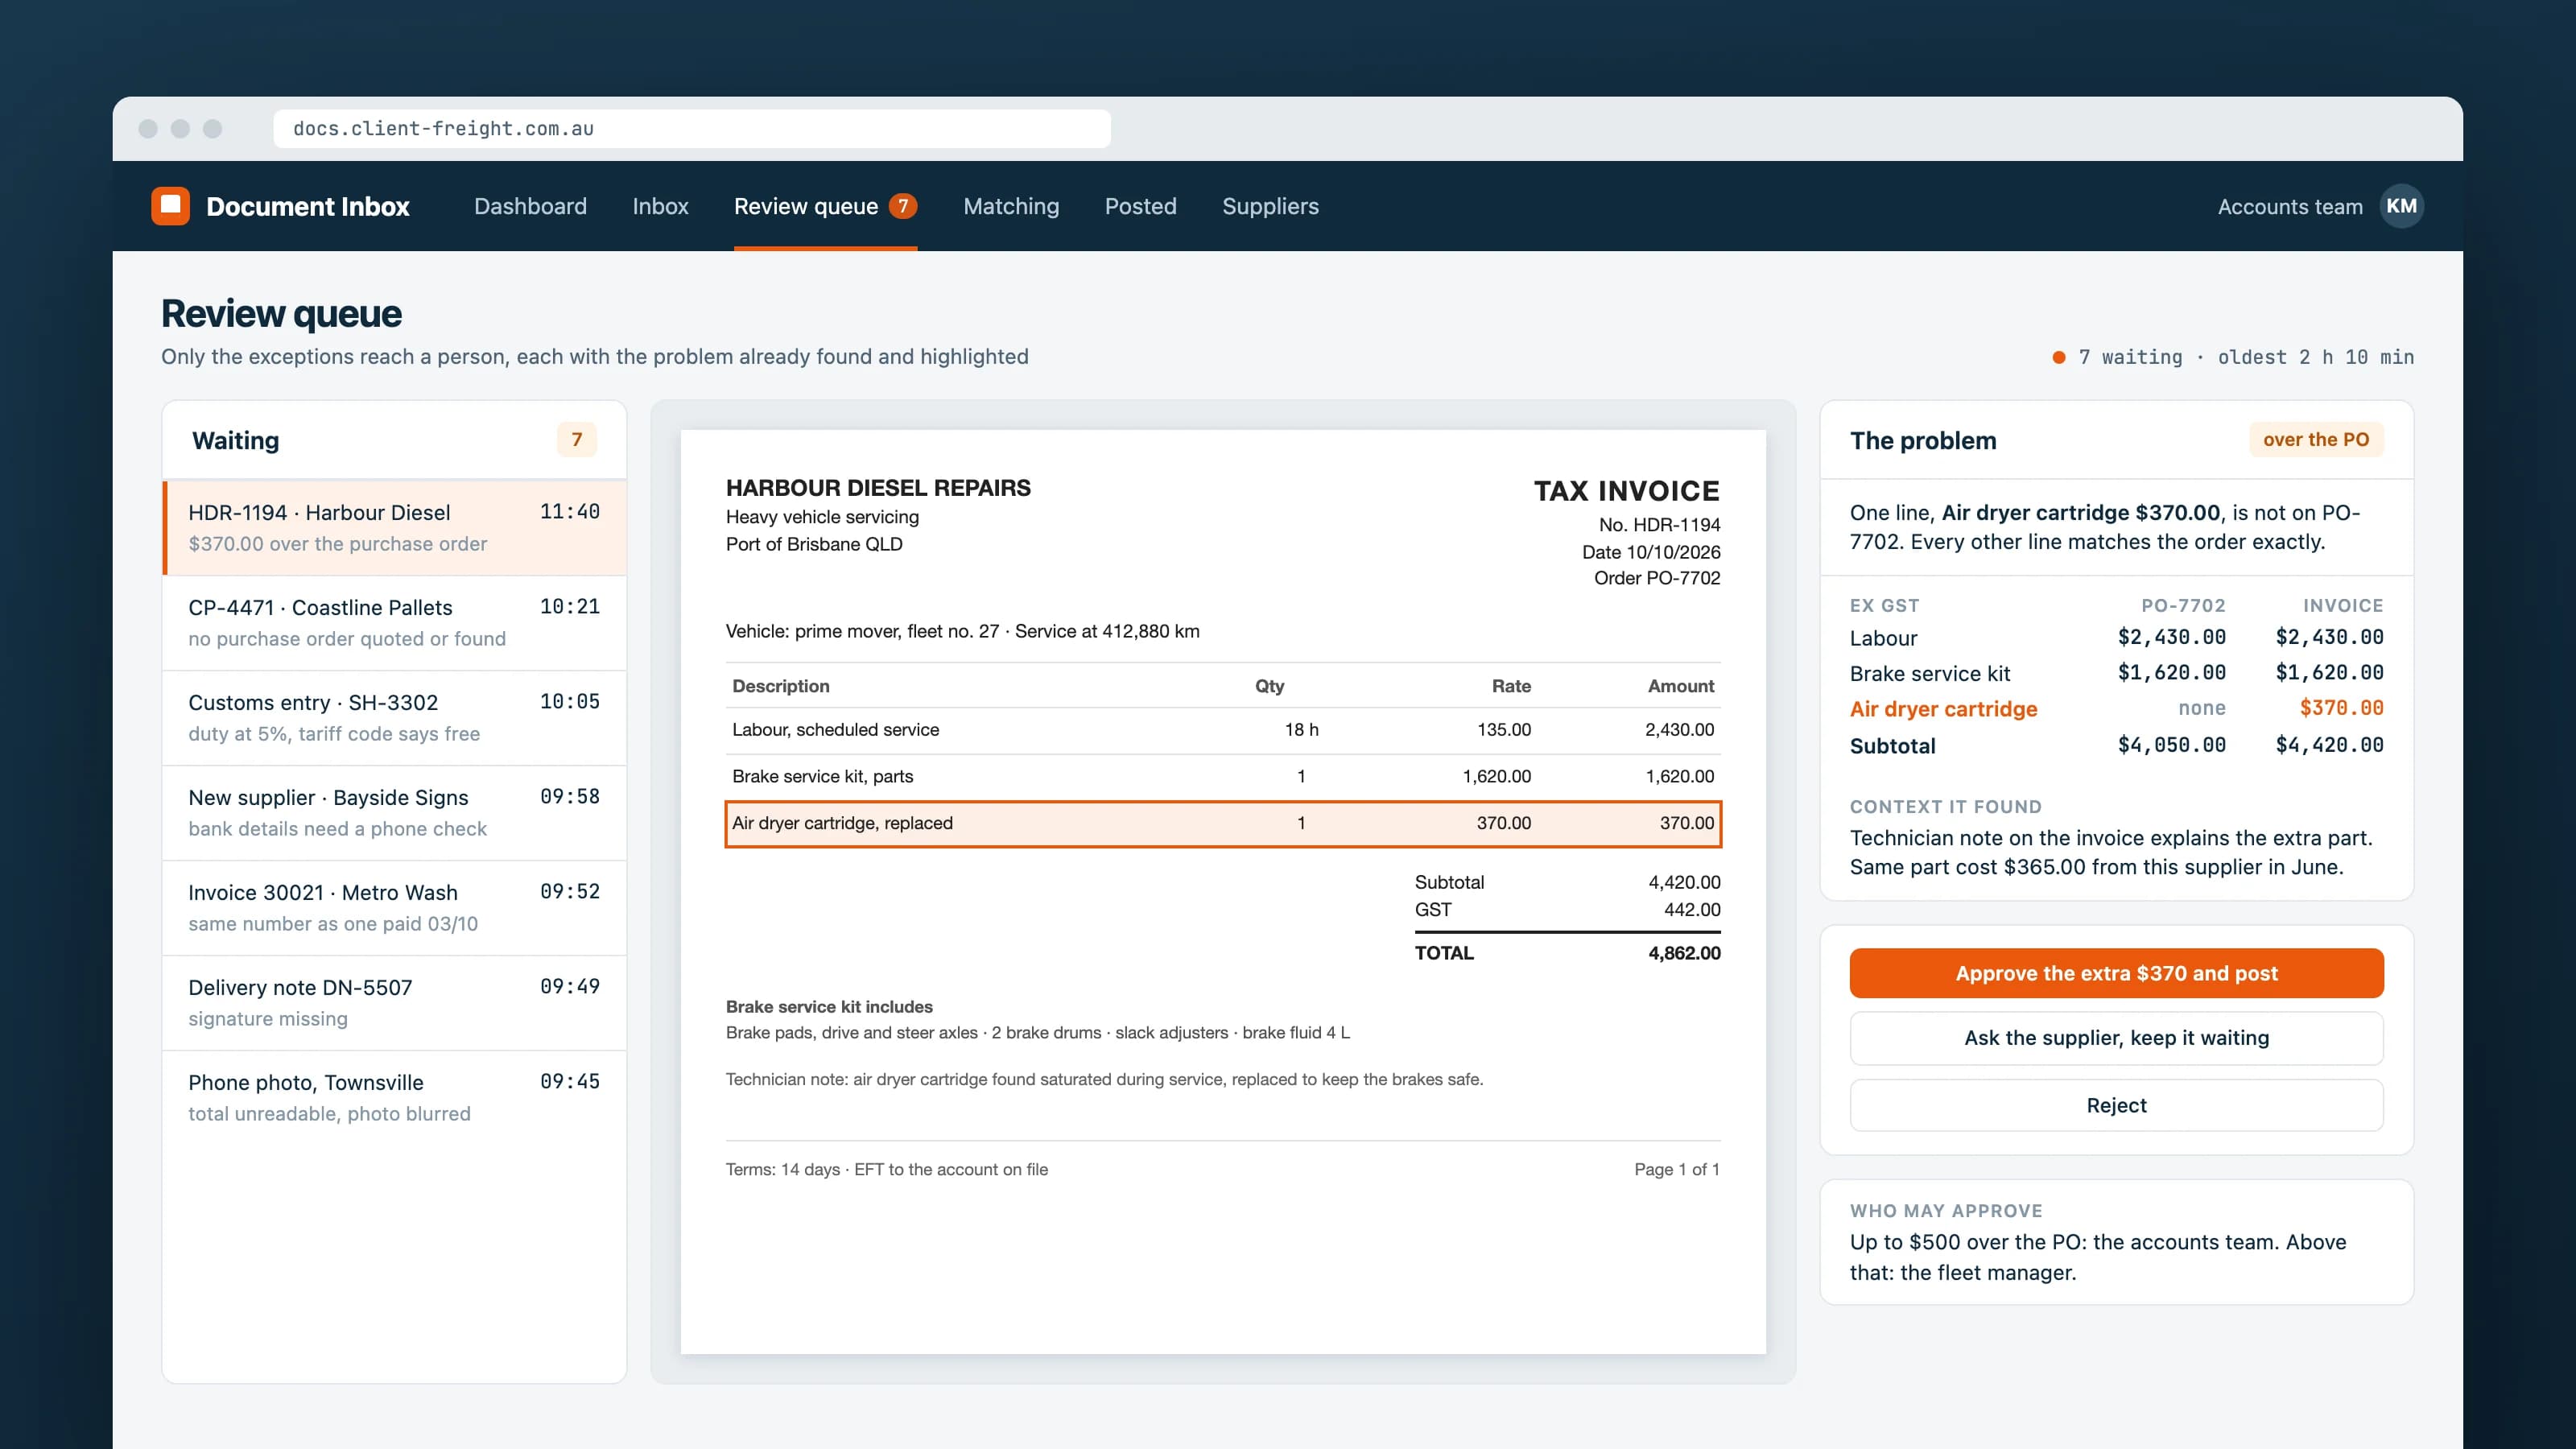Viewport: 2576px width, 1449px height.
Task: Click the orange waiting status dot
Action: tap(2059, 357)
